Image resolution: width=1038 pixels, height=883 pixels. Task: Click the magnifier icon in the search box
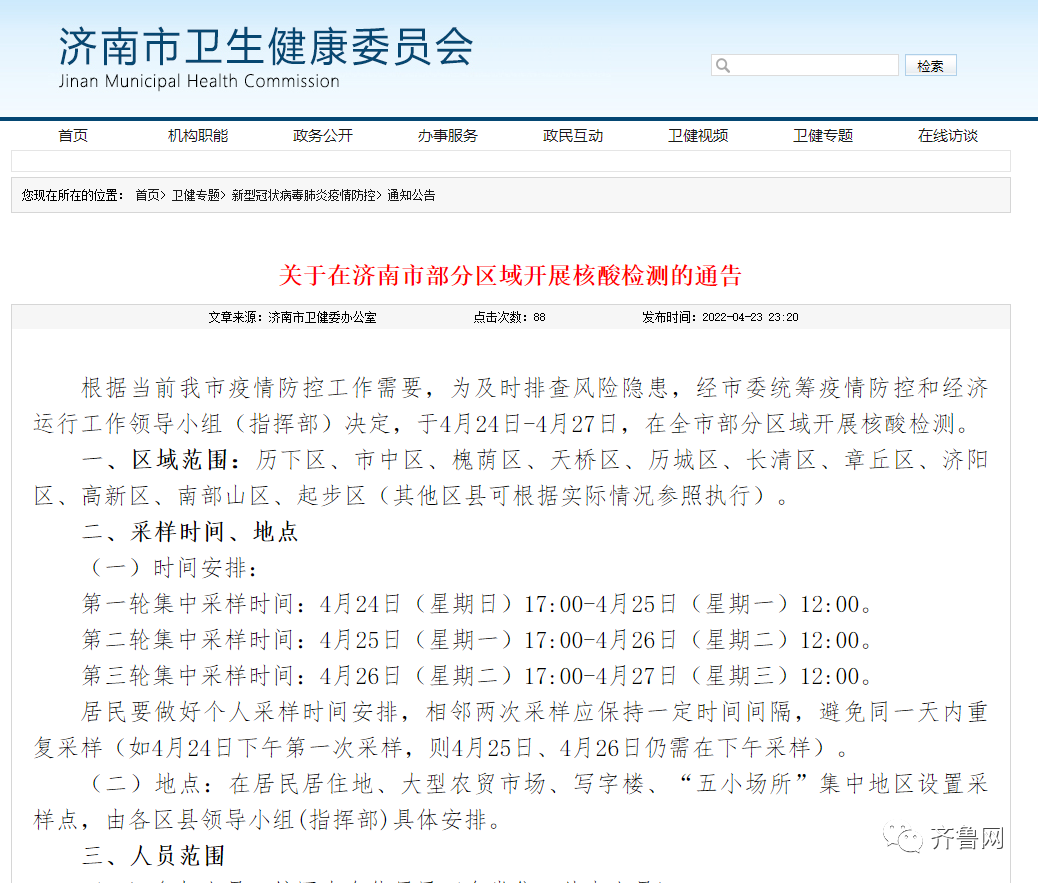point(722,65)
